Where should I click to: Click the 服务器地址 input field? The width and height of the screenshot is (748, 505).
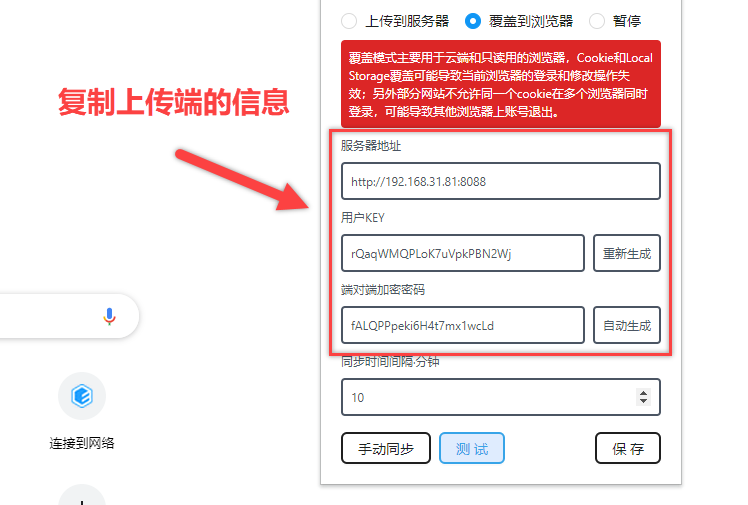501,181
